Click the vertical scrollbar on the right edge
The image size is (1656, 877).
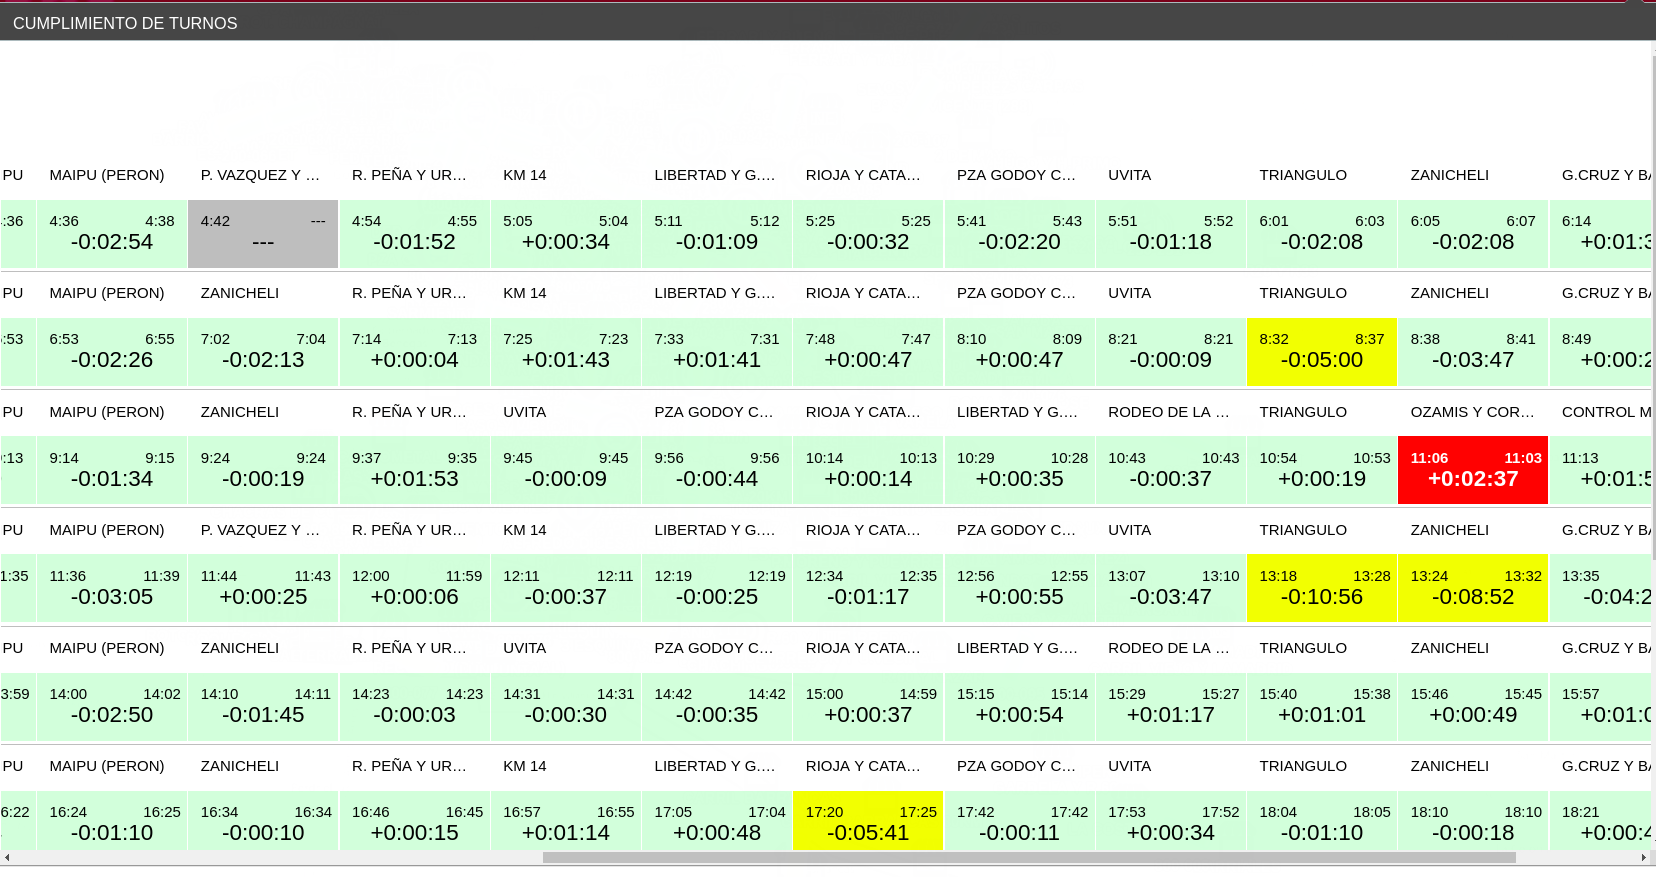(x=1652, y=300)
